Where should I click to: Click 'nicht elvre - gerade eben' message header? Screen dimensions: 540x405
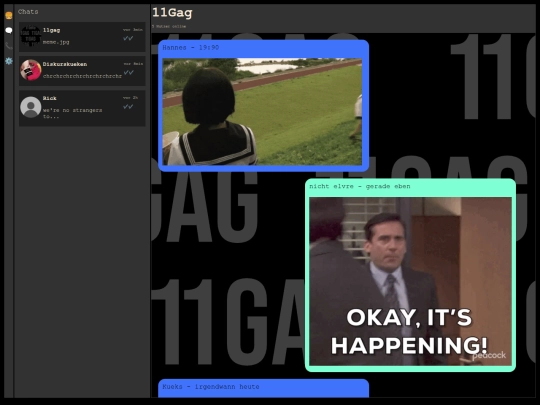(x=360, y=186)
